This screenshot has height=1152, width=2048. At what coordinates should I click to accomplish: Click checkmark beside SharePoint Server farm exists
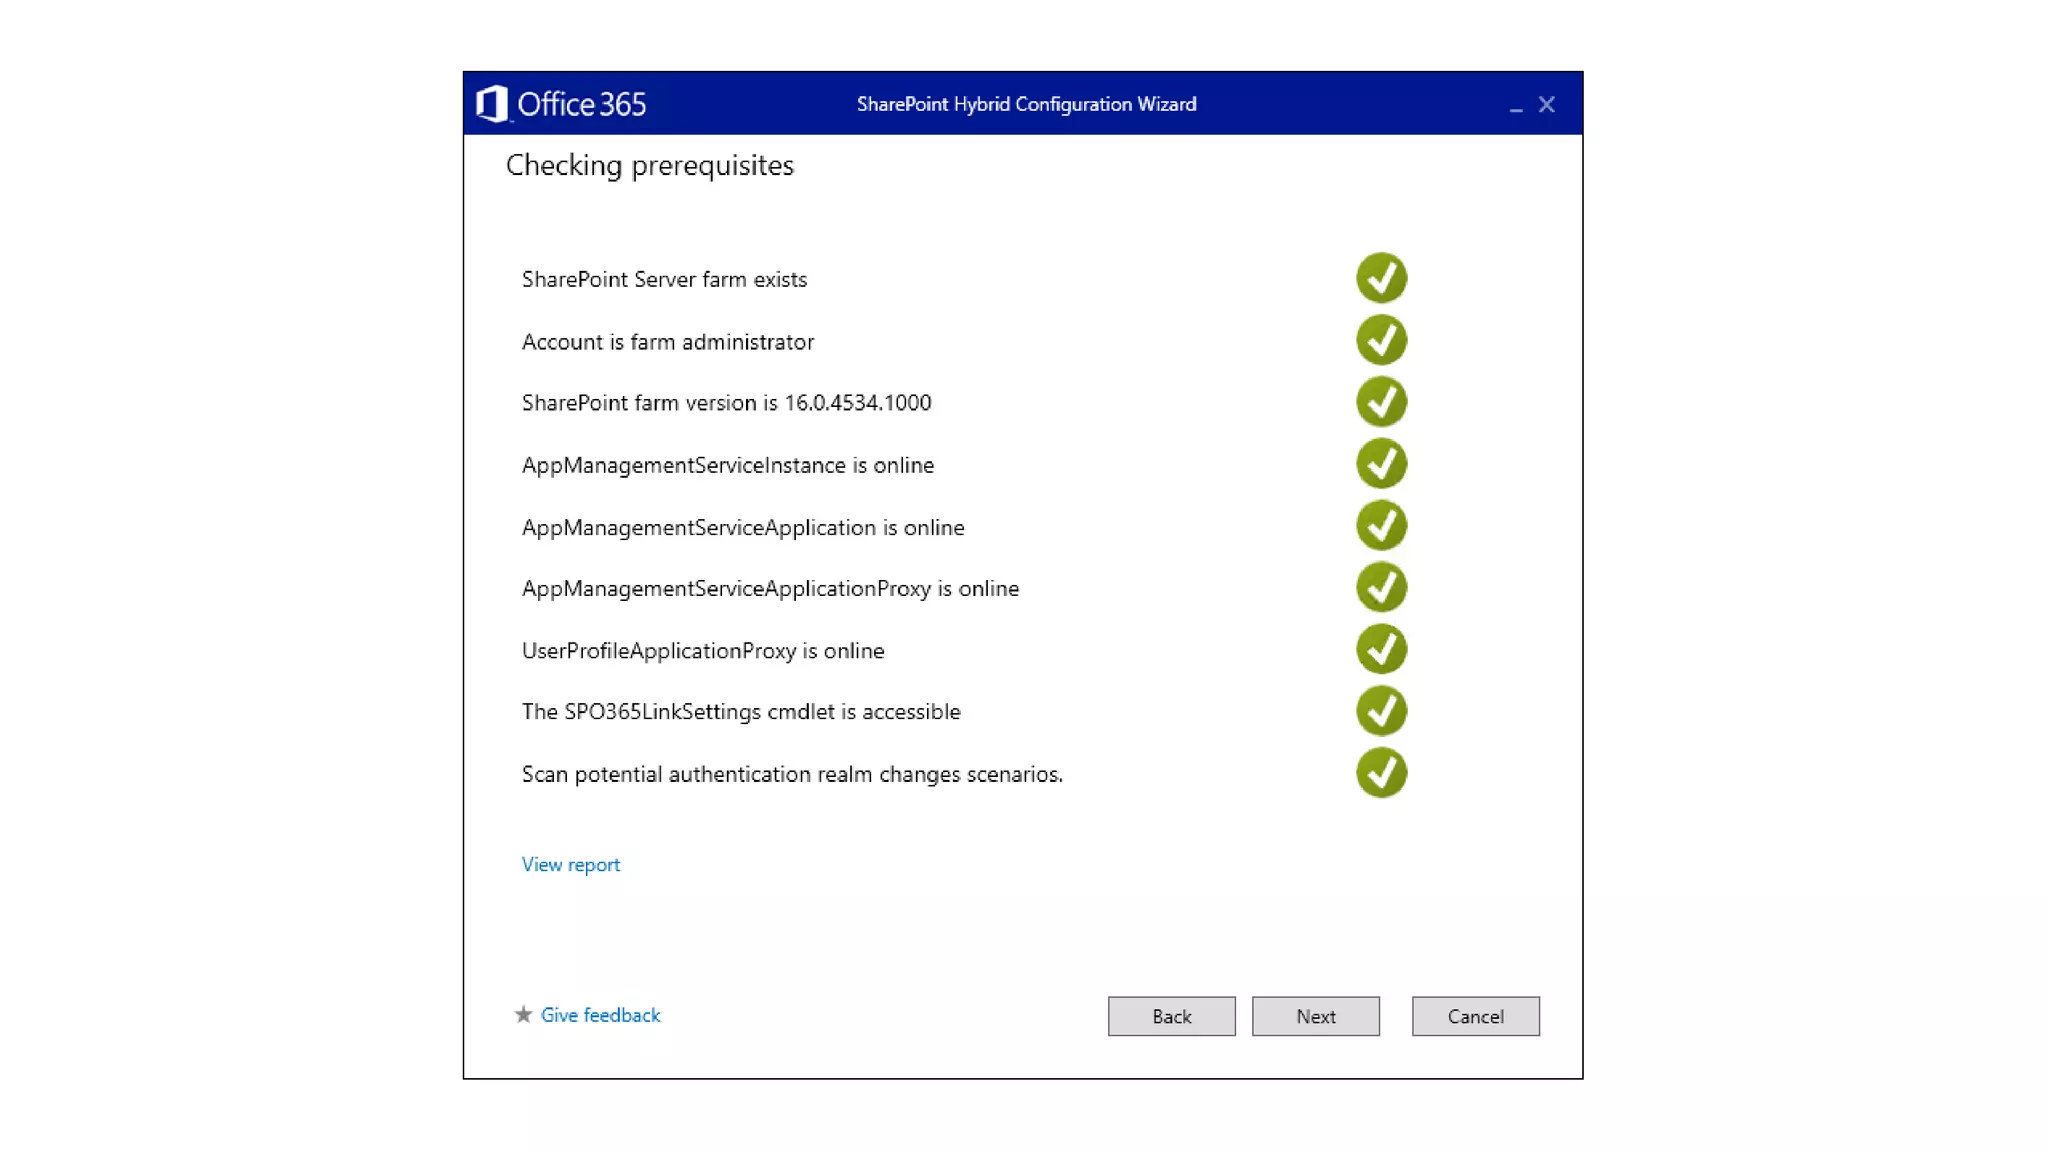click(x=1381, y=278)
